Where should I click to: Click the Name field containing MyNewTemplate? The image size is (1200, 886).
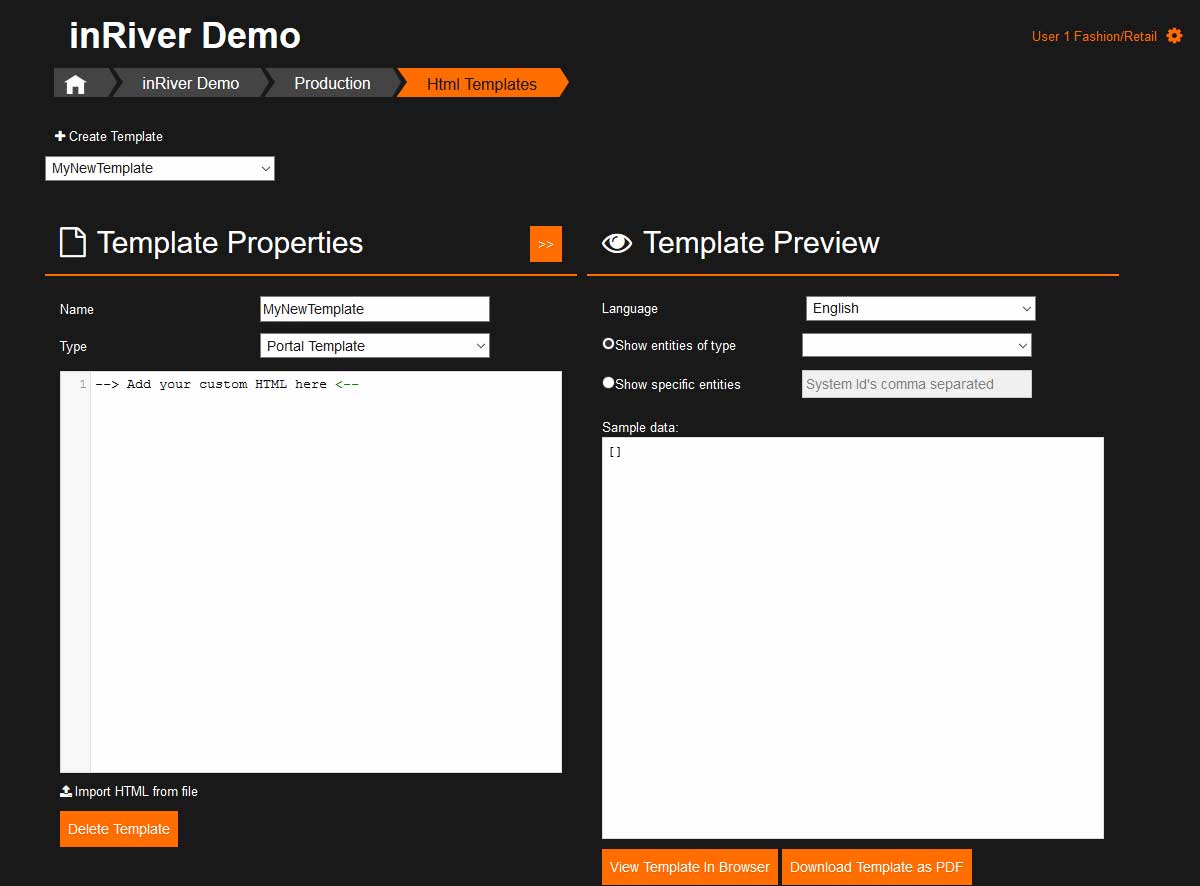[x=375, y=309]
